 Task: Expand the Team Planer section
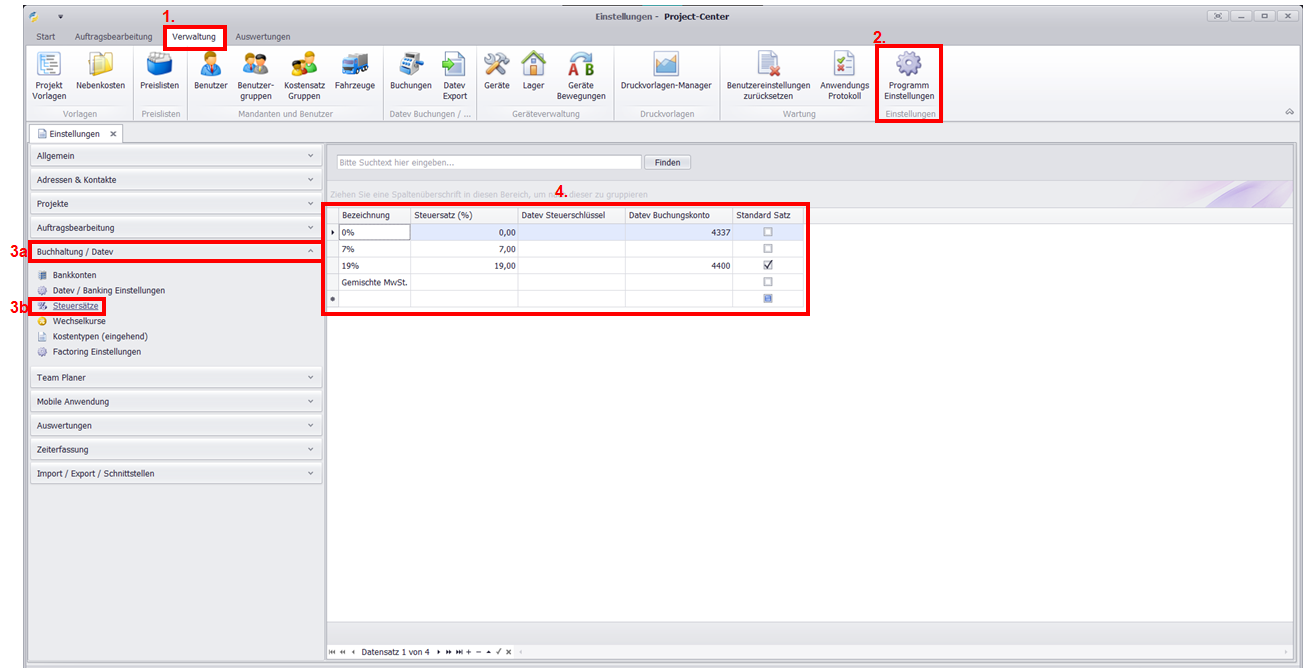[176, 378]
